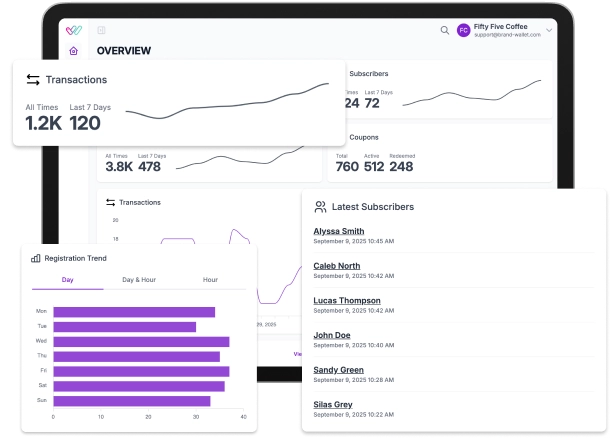
Task: Switch to the Hour tab
Action: click(210, 280)
